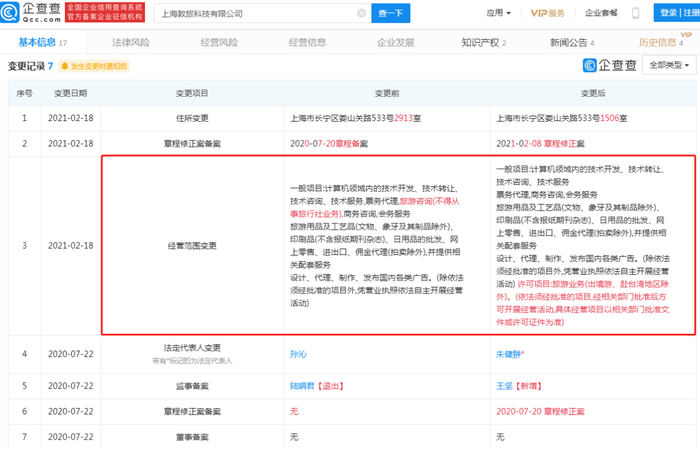This screenshot has height=449, width=700.
Task: Click the bell icon for change notifications
Action: click(65, 66)
